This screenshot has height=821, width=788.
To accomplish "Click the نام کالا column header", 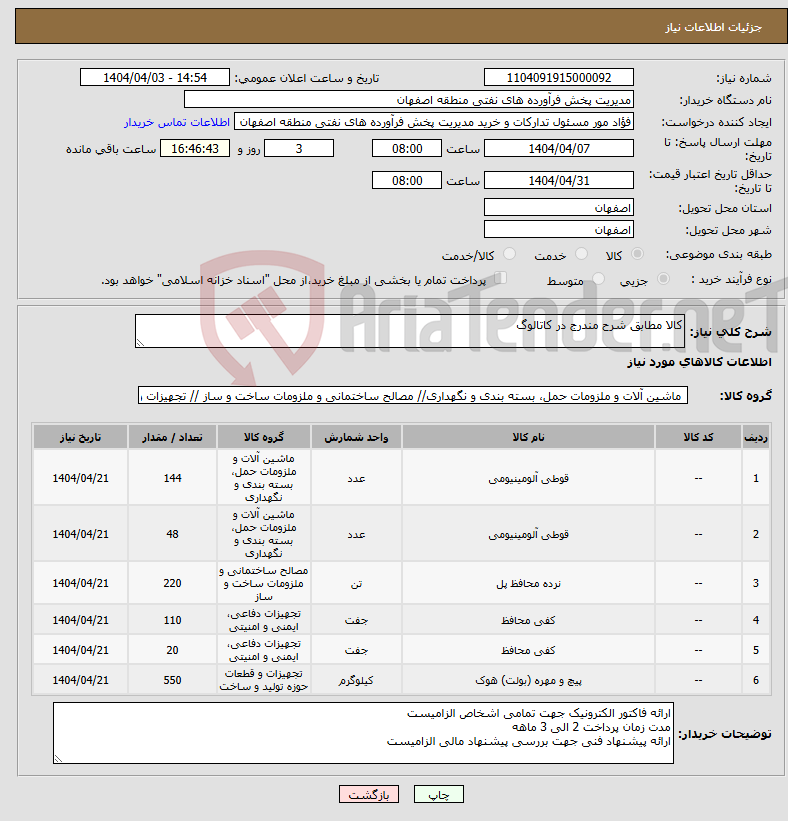I will [528, 437].
